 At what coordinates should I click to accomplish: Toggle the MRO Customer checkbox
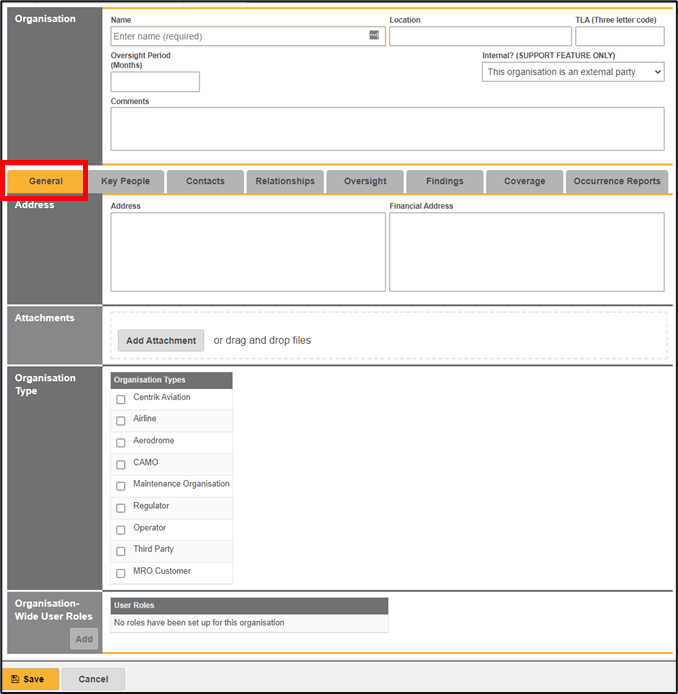121,573
